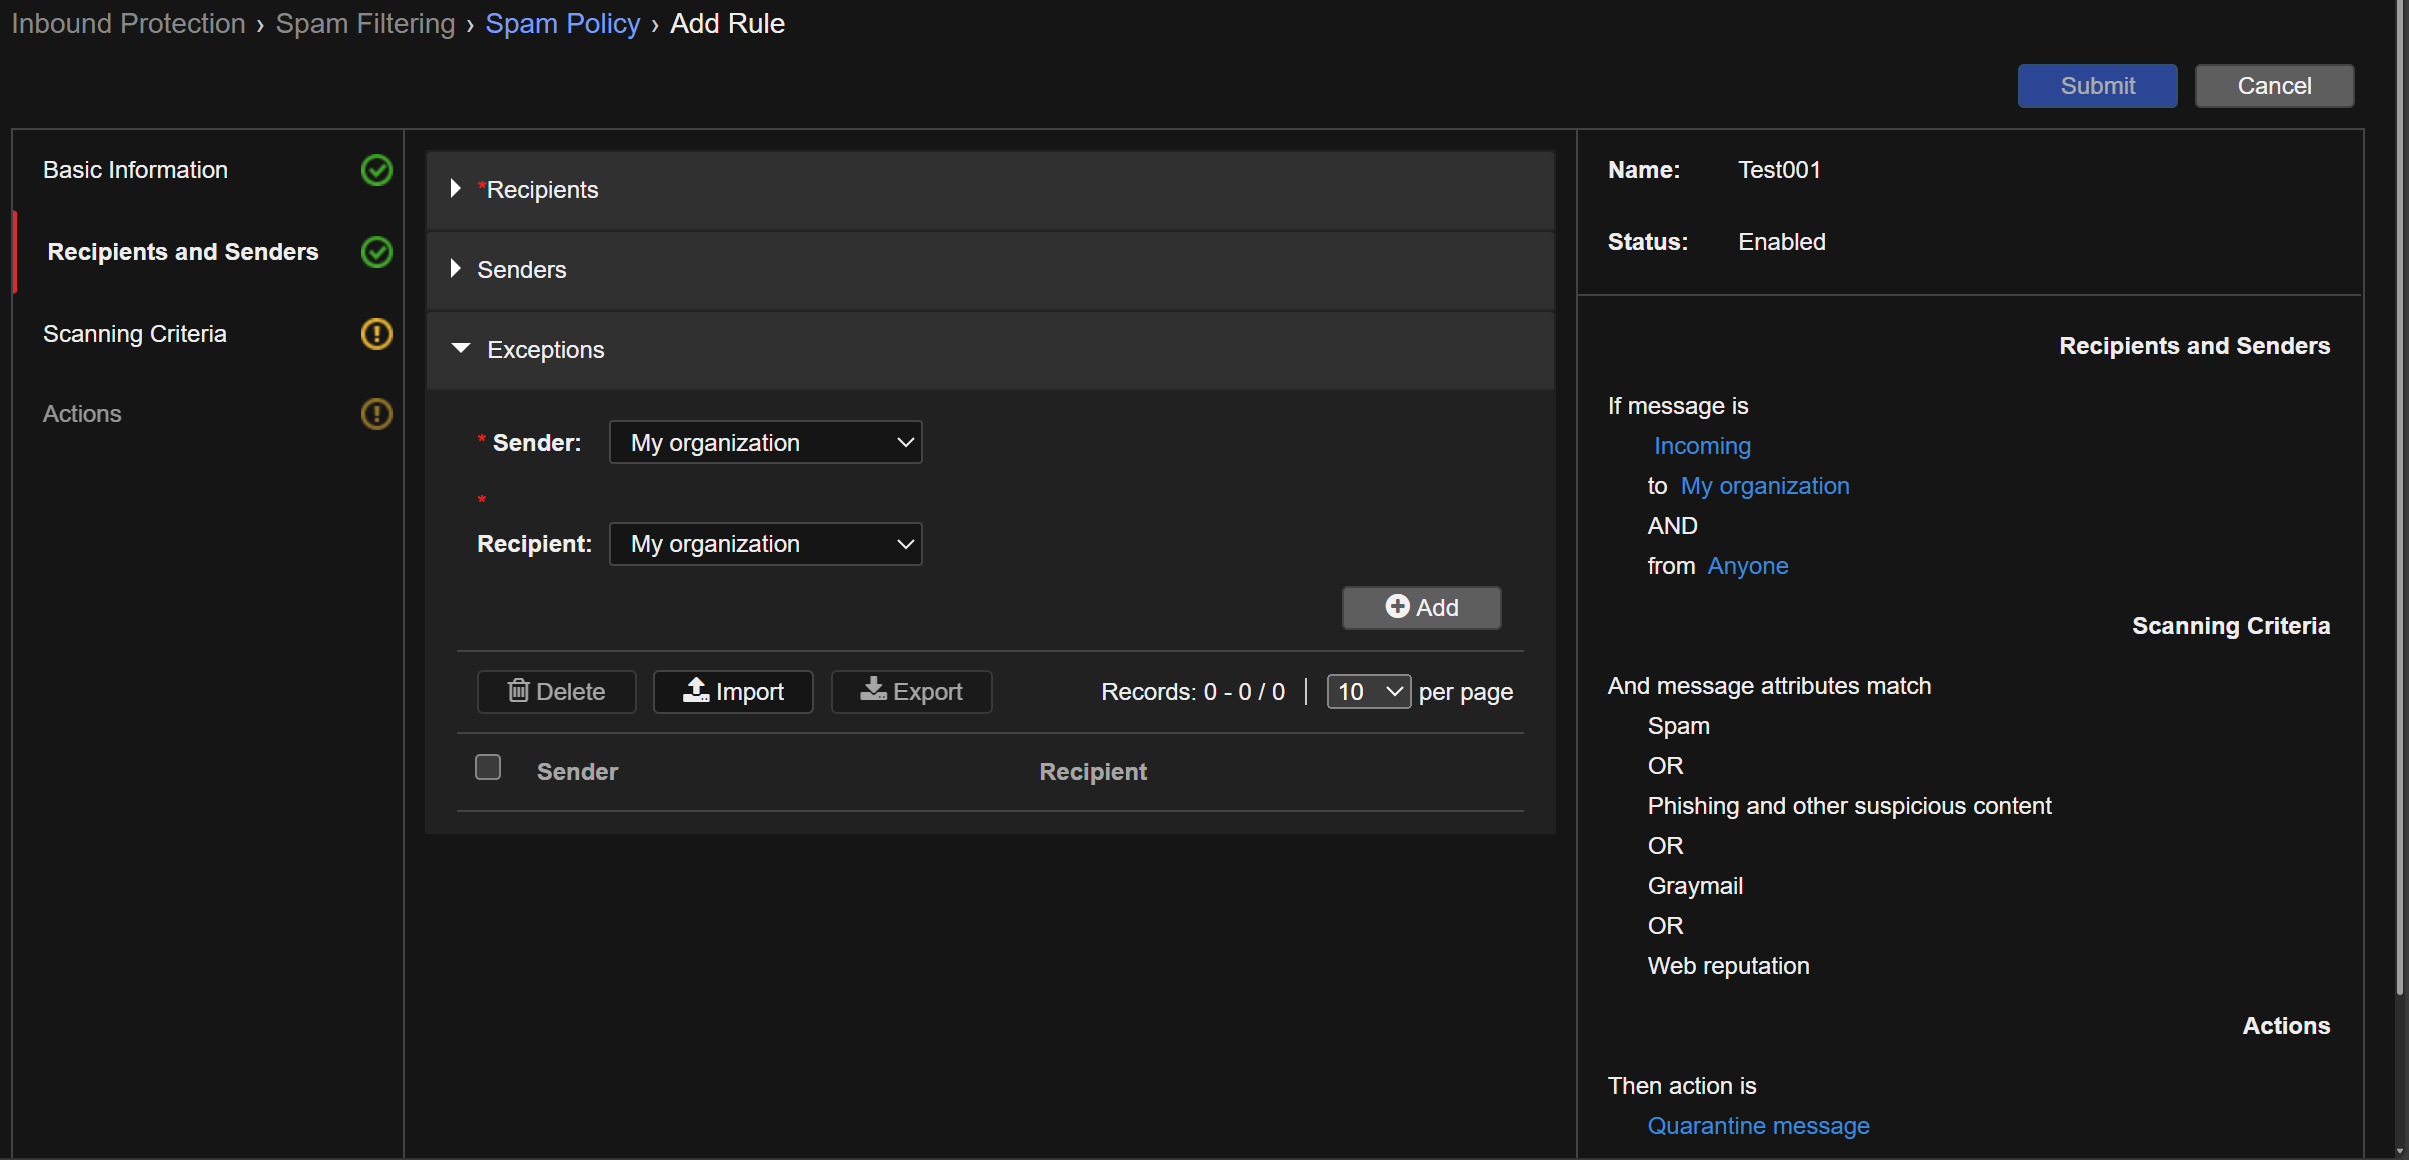Click Scanning Criteria summary heading

point(2231,626)
